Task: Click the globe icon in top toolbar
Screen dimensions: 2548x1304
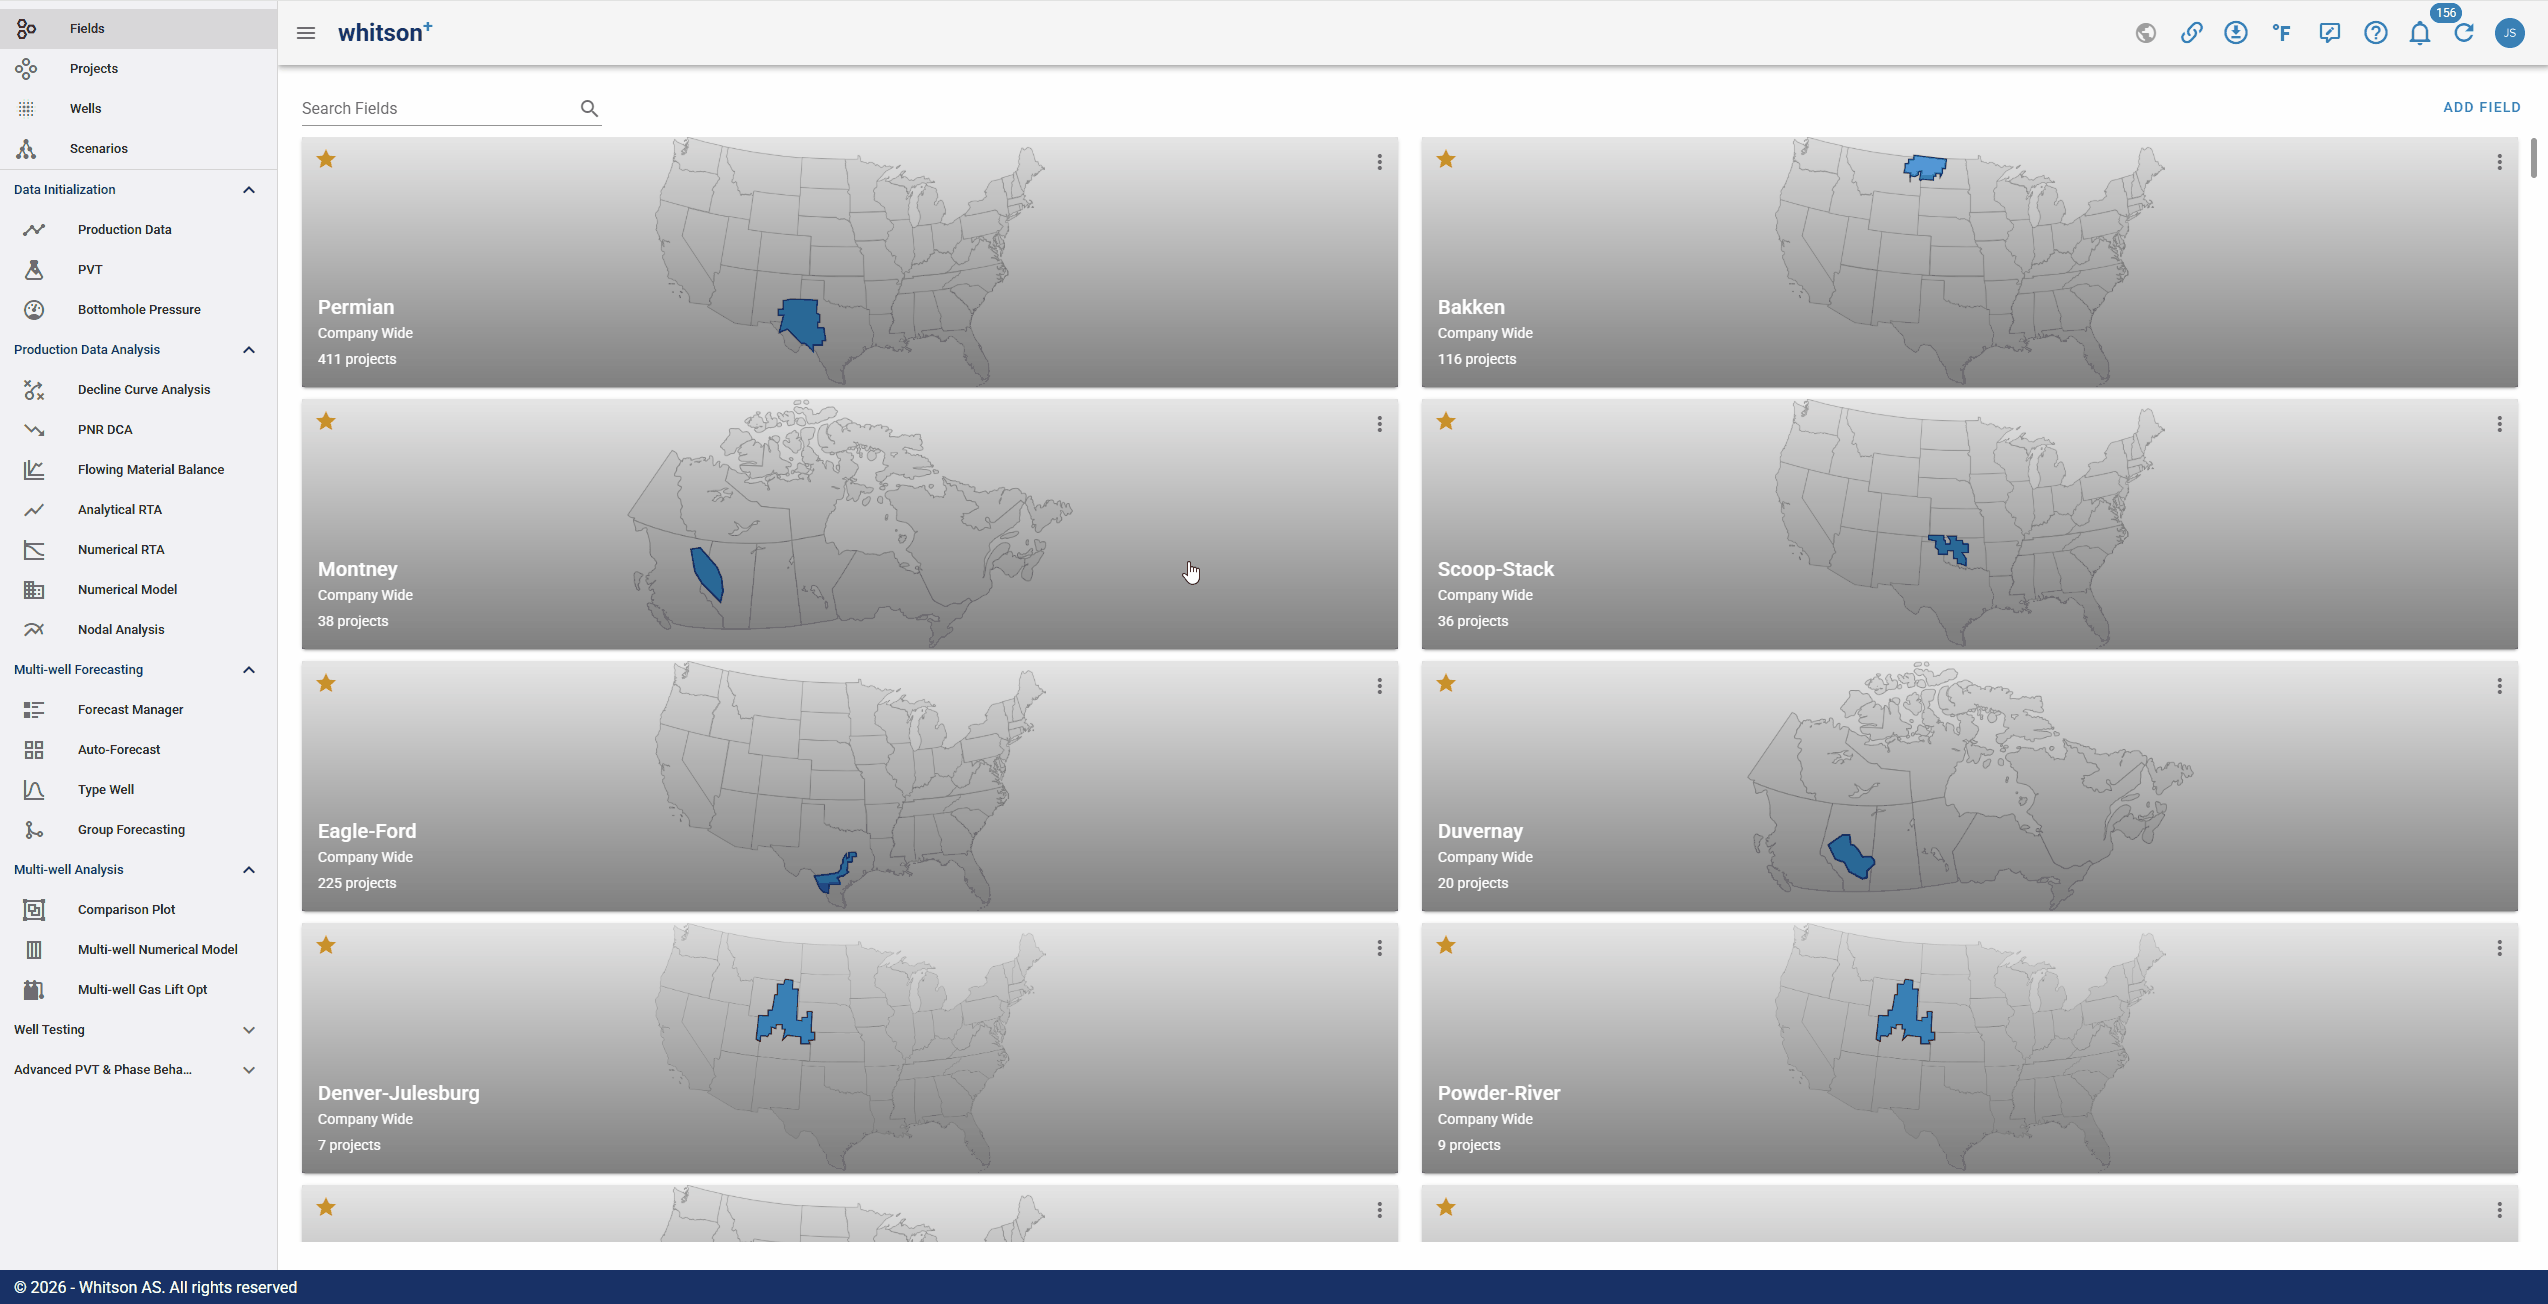Action: [x=2145, y=33]
